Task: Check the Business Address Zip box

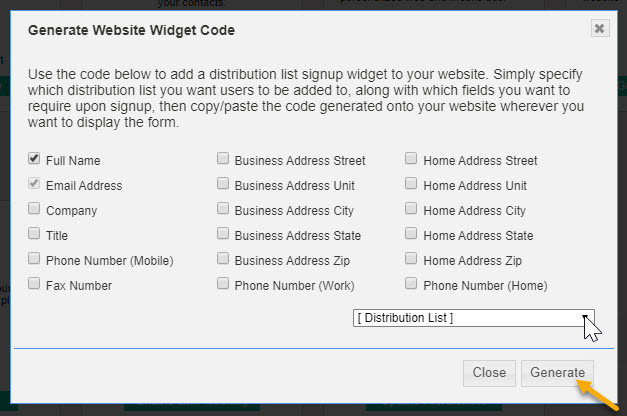Action: [223, 258]
